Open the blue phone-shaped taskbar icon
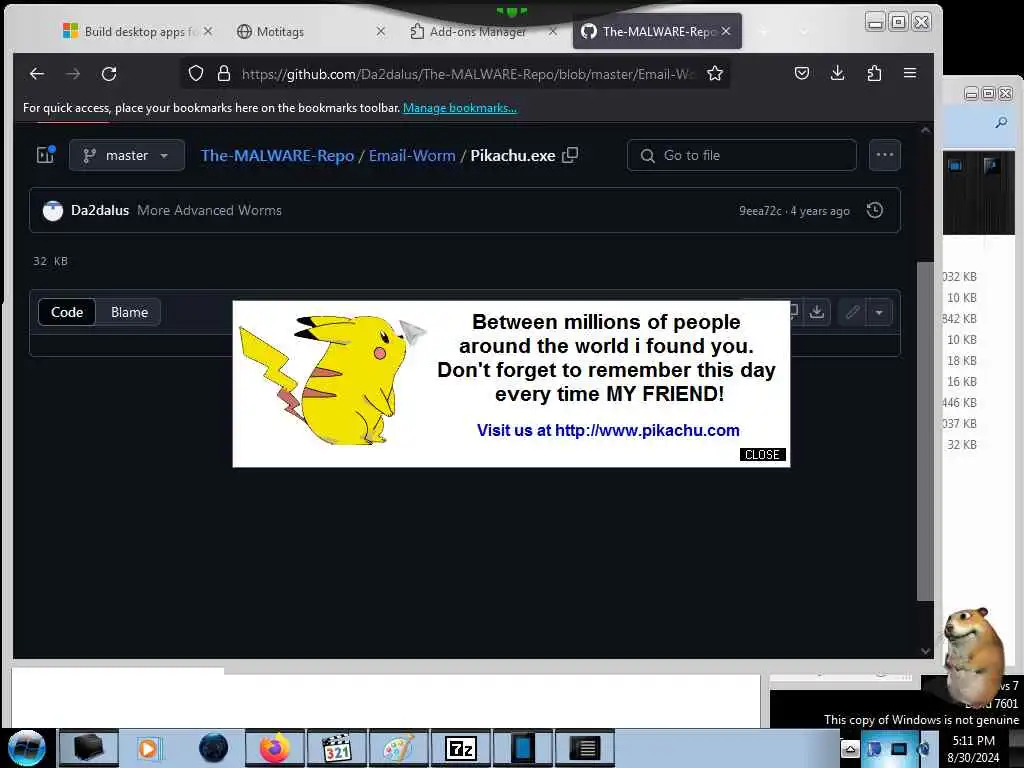The image size is (1024, 768). (x=522, y=748)
